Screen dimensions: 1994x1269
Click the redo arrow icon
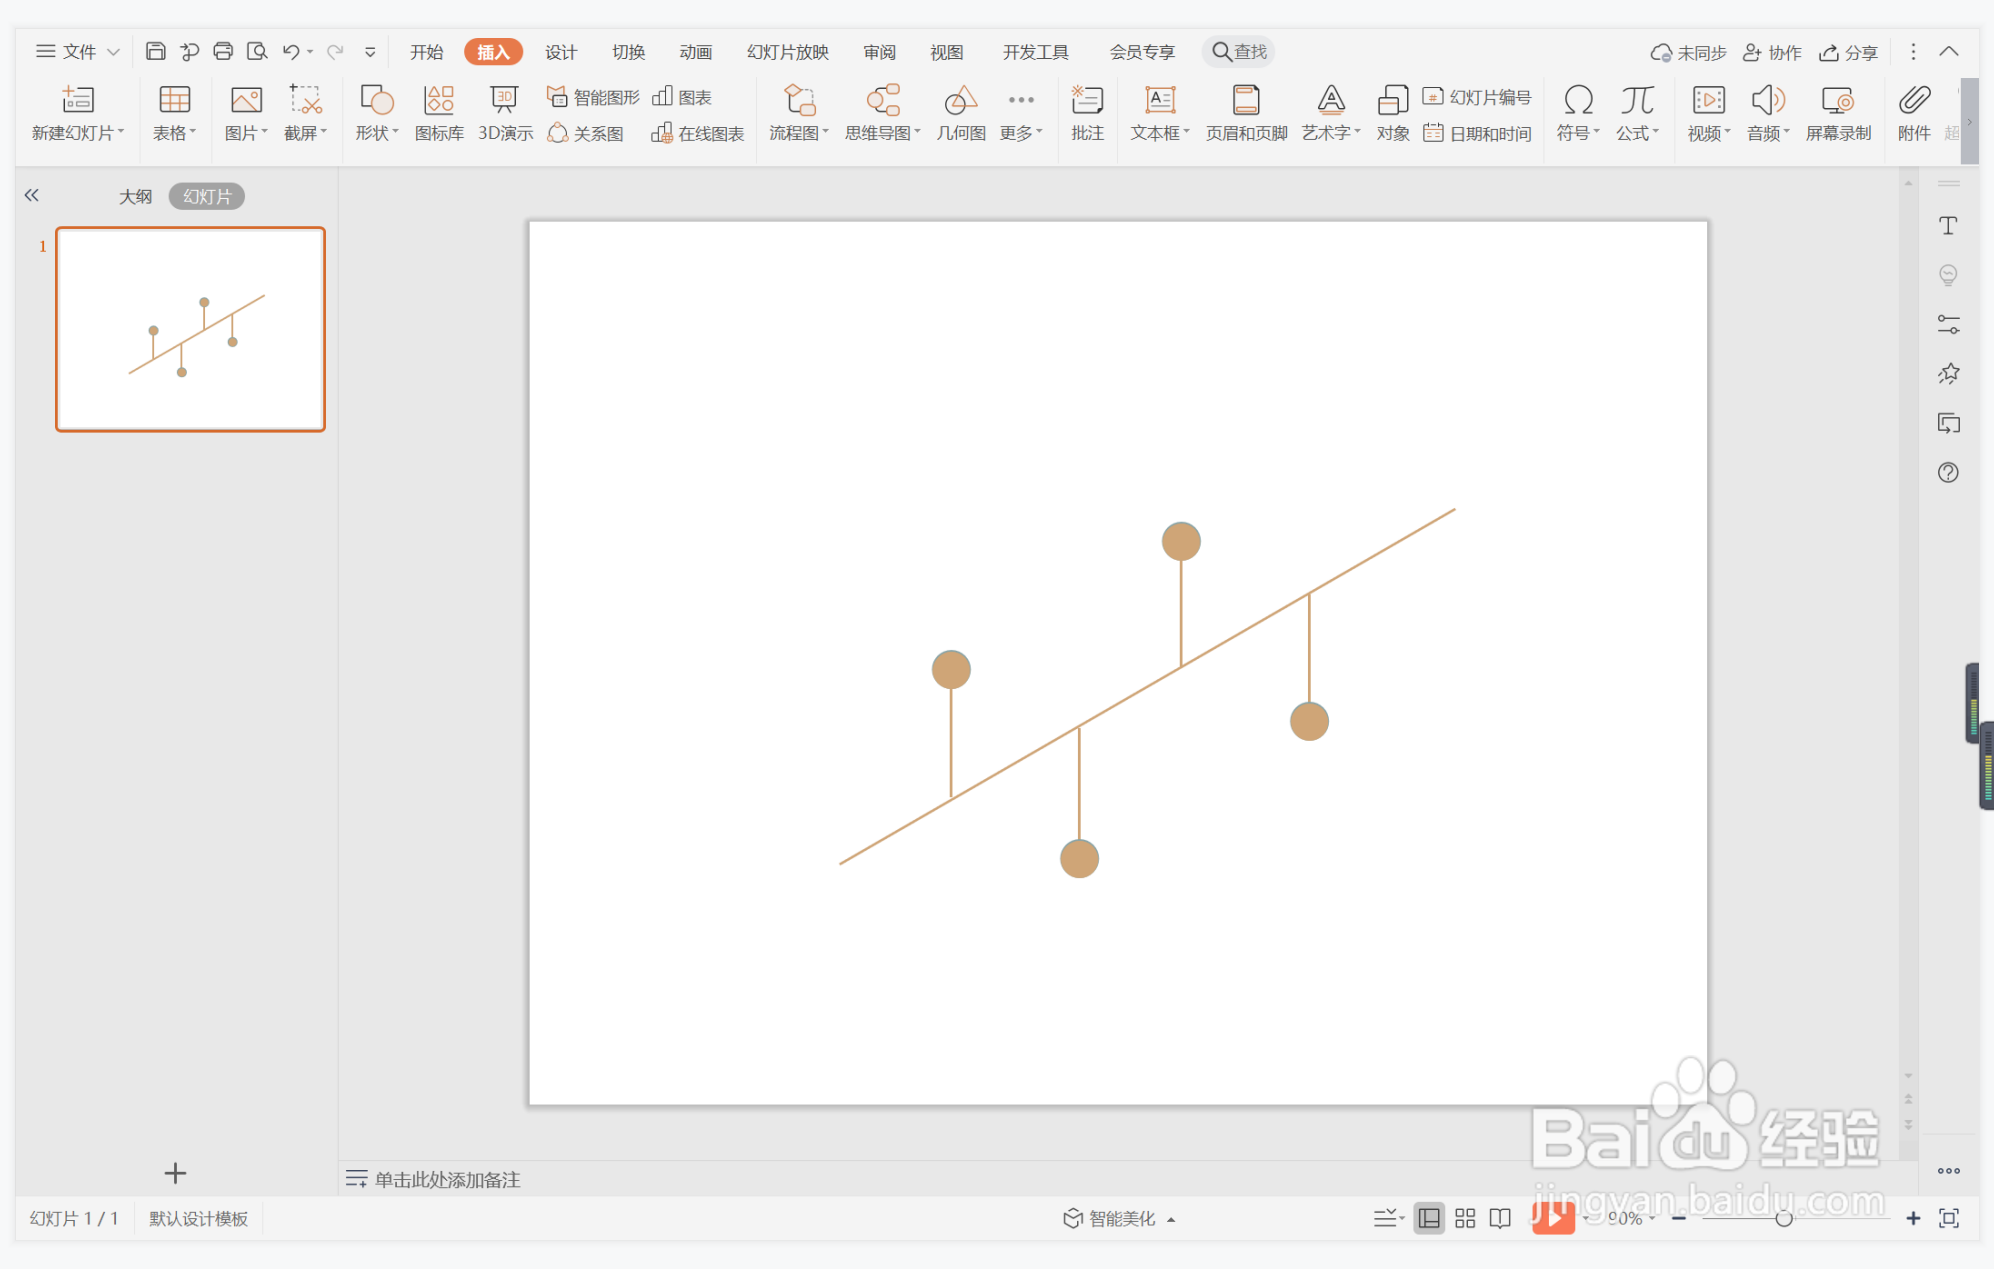(335, 51)
